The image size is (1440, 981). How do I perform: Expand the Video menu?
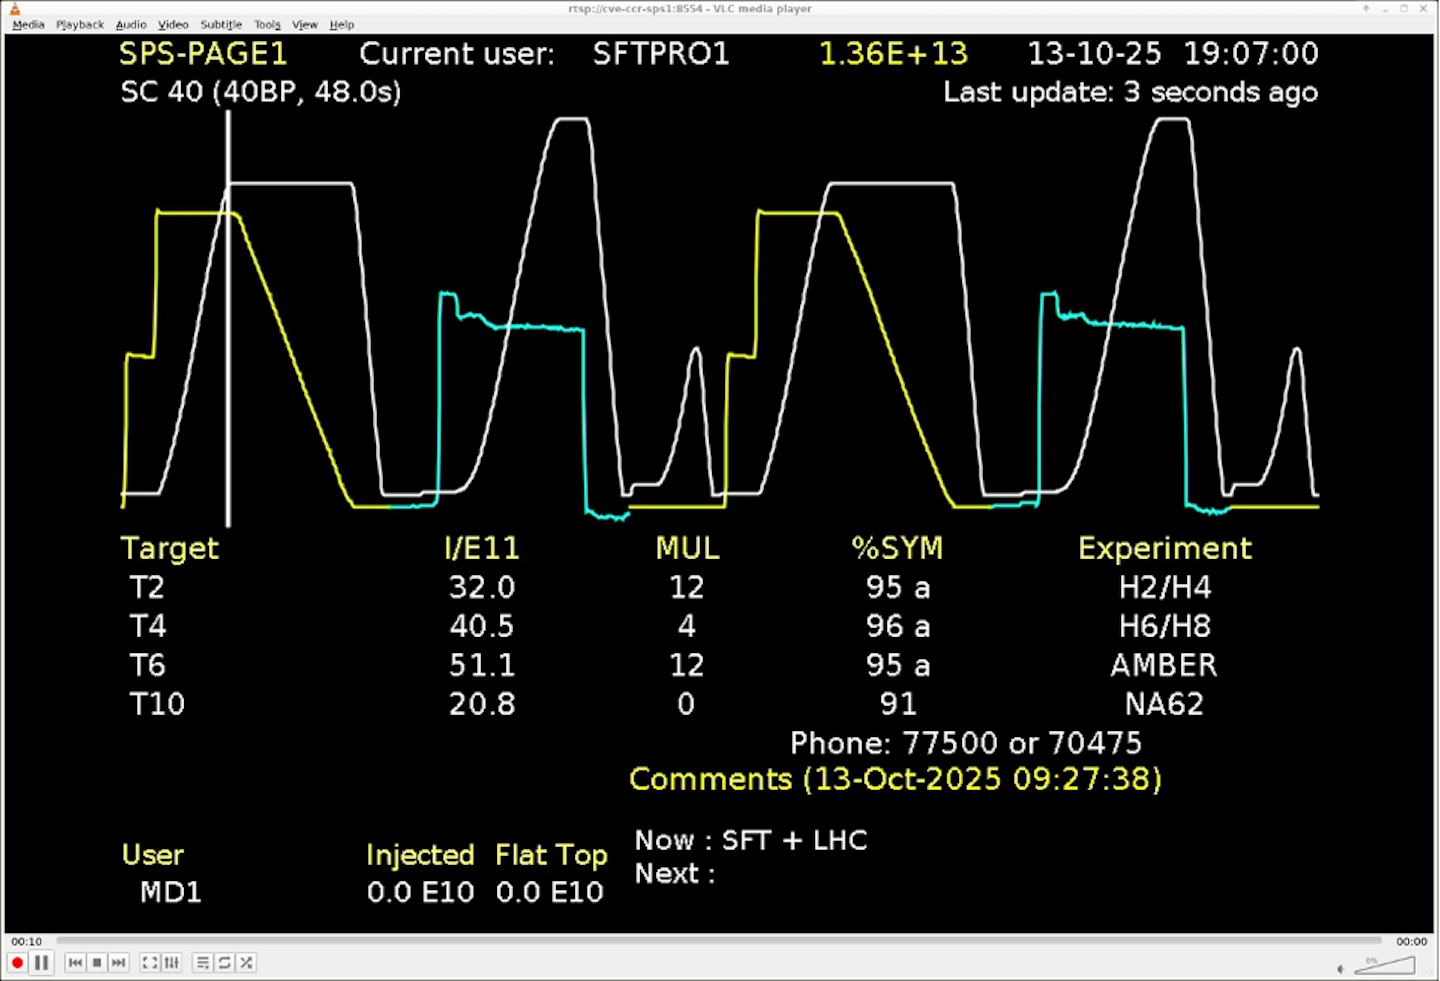coord(173,24)
